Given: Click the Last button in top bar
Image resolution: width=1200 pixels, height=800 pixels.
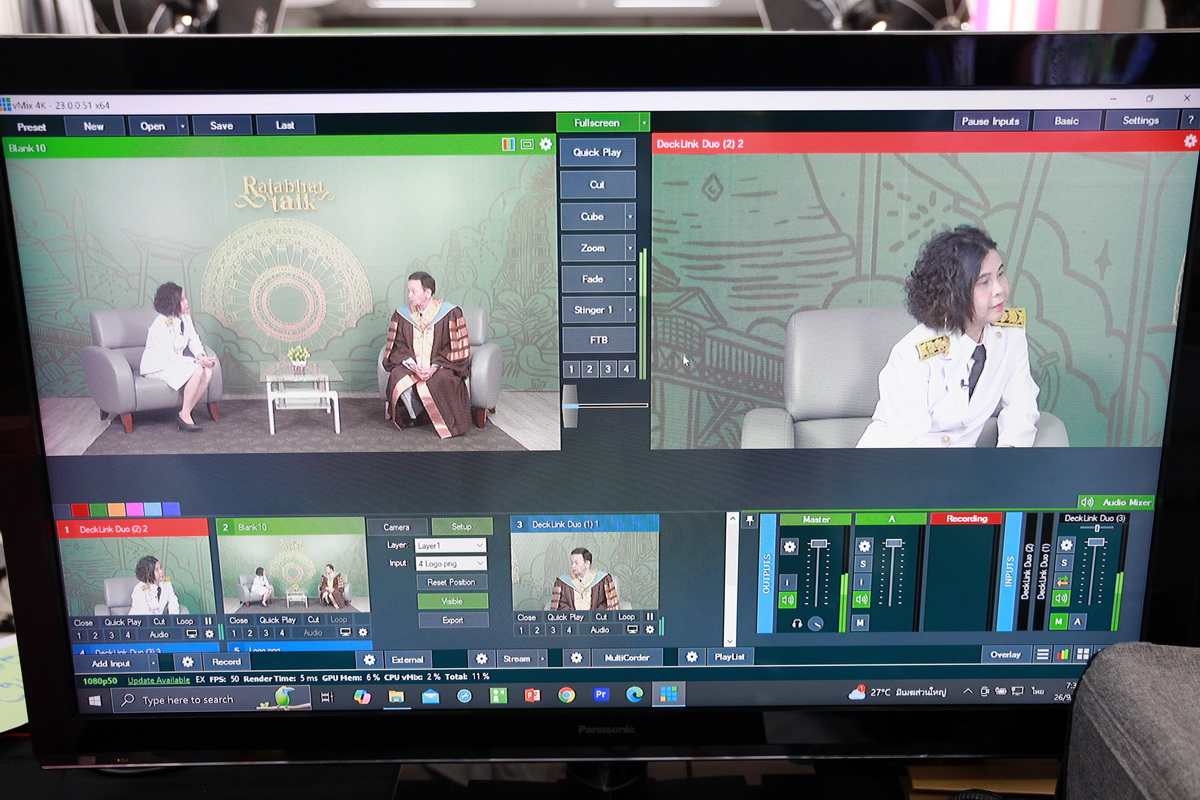Looking at the screenshot, I should [285, 125].
